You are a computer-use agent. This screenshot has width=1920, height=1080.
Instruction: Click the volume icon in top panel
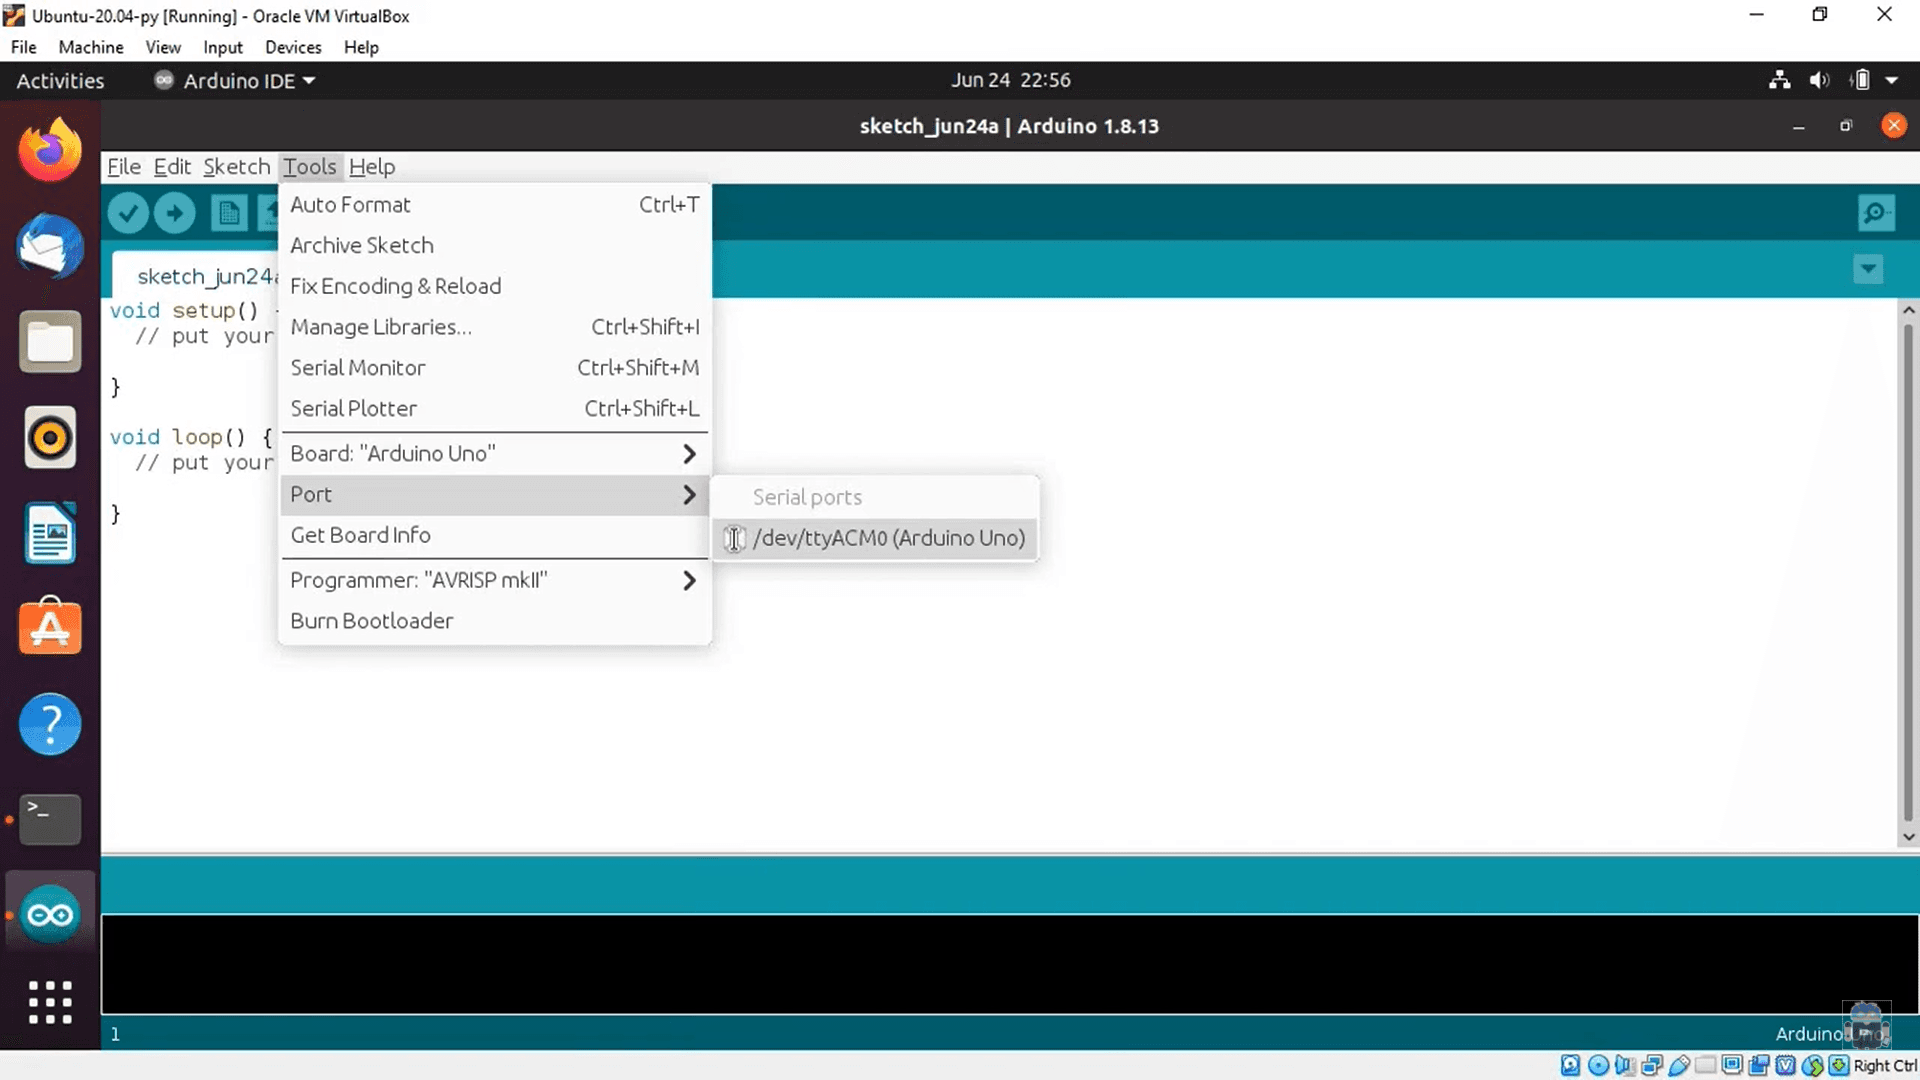pyautogui.click(x=1819, y=80)
